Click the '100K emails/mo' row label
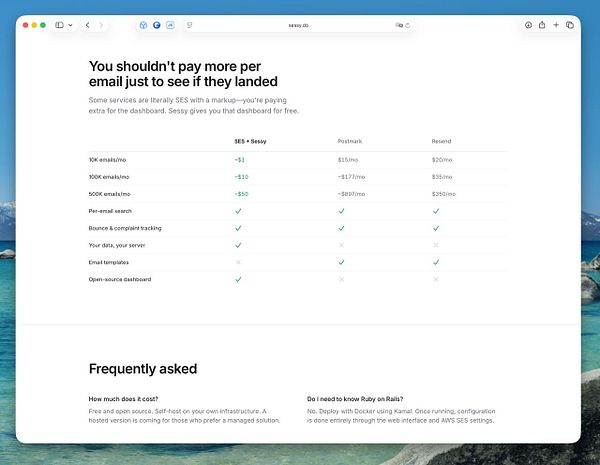The height and width of the screenshot is (465, 600). 109,177
